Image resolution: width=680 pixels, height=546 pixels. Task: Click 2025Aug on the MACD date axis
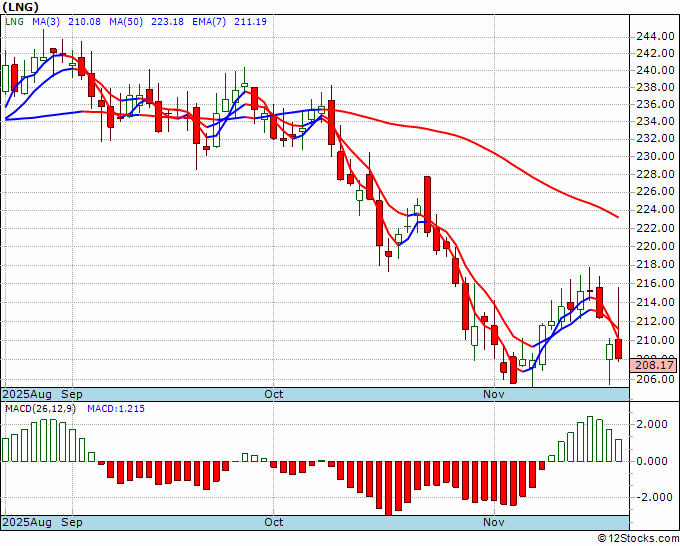pyautogui.click(x=27, y=522)
